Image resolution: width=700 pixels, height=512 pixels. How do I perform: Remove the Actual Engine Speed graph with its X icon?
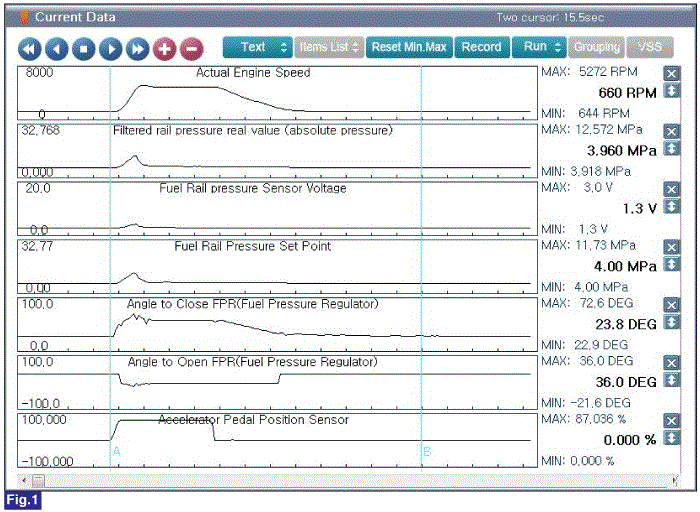pyautogui.click(x=671, y=73)
